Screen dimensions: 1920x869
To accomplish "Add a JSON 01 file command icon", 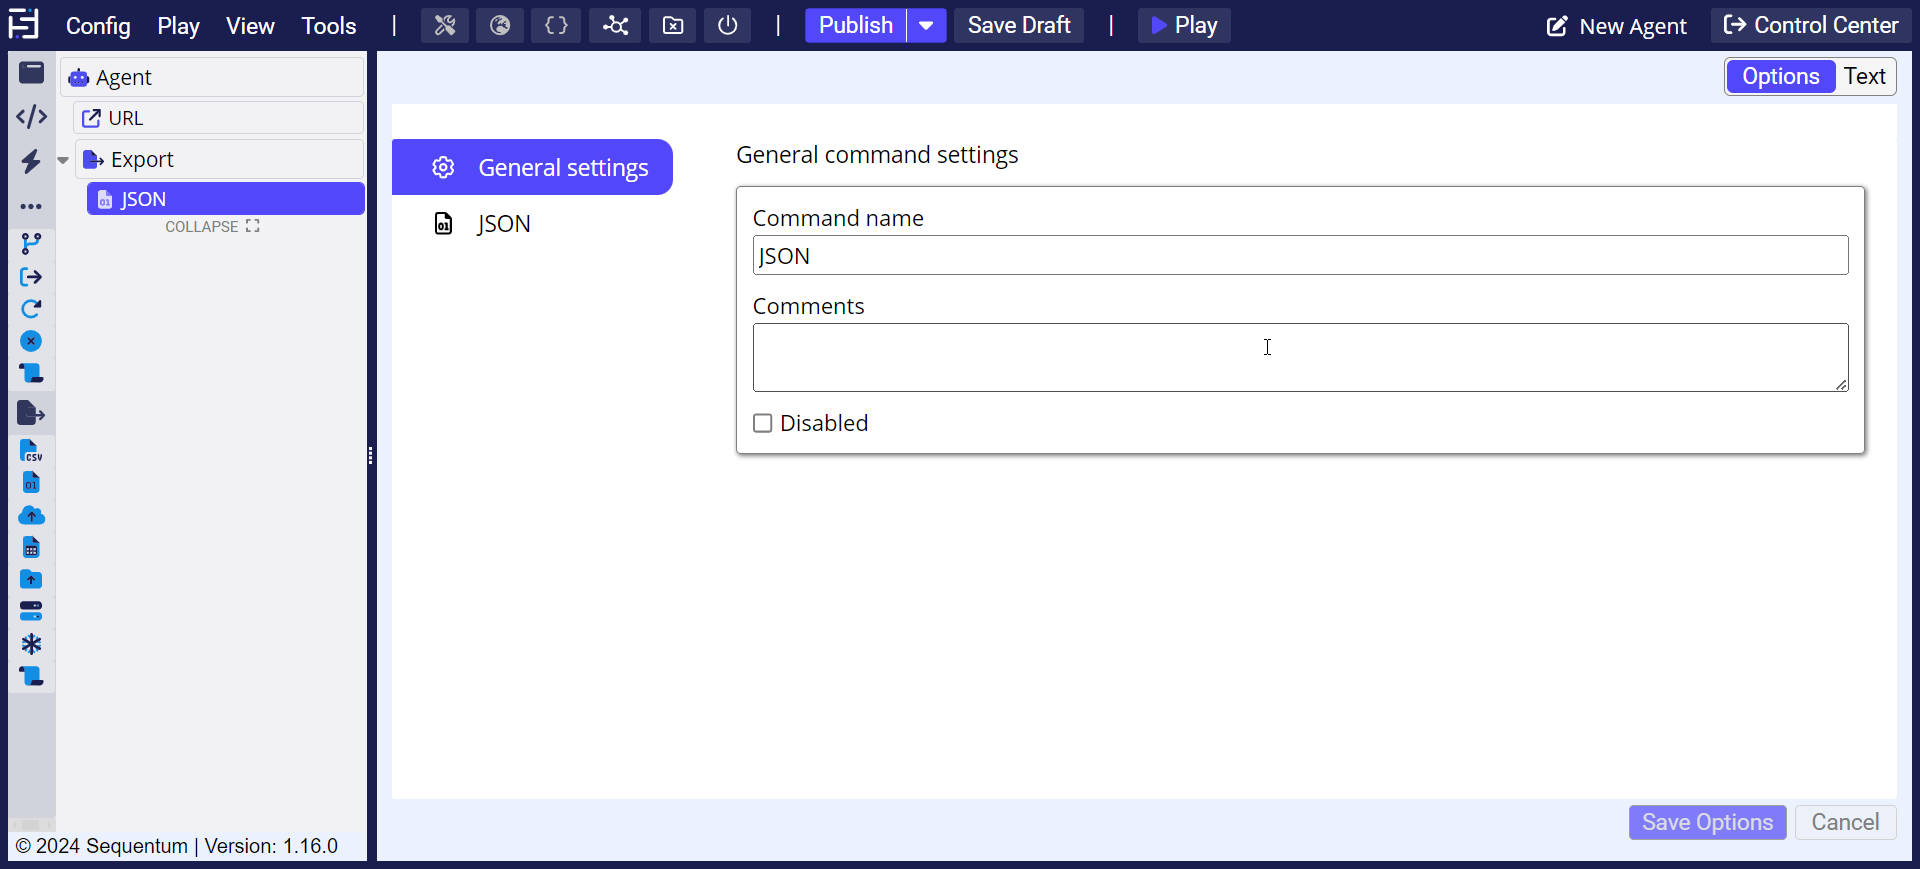I will 32,484.
